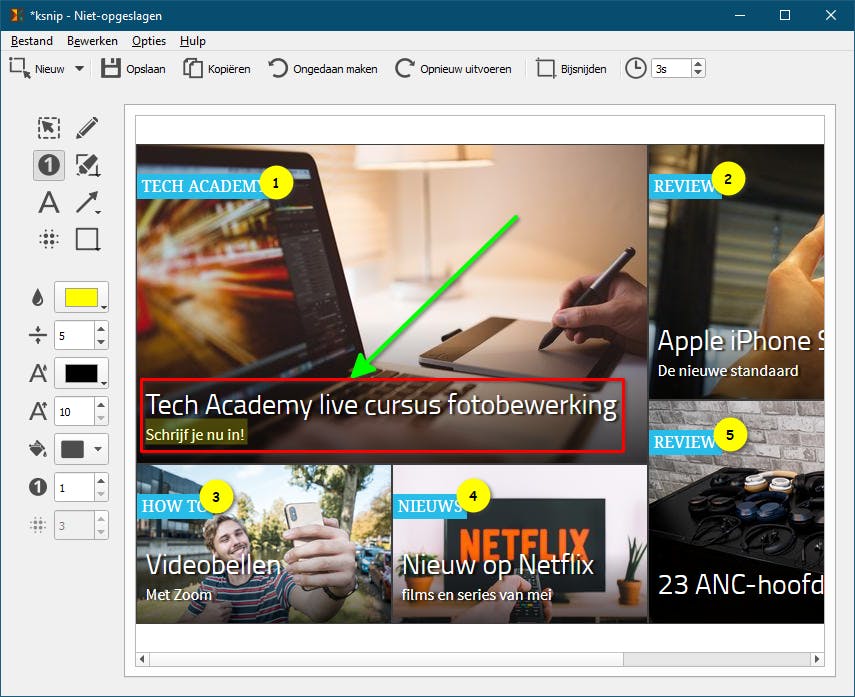
Task: Click the Tech Academy live cursus headline
Action: (381, 405)
